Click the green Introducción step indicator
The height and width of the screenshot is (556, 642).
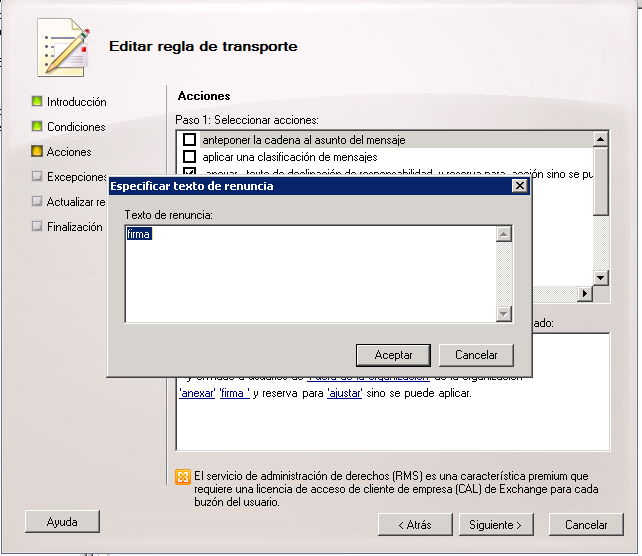tap(37, 102)
